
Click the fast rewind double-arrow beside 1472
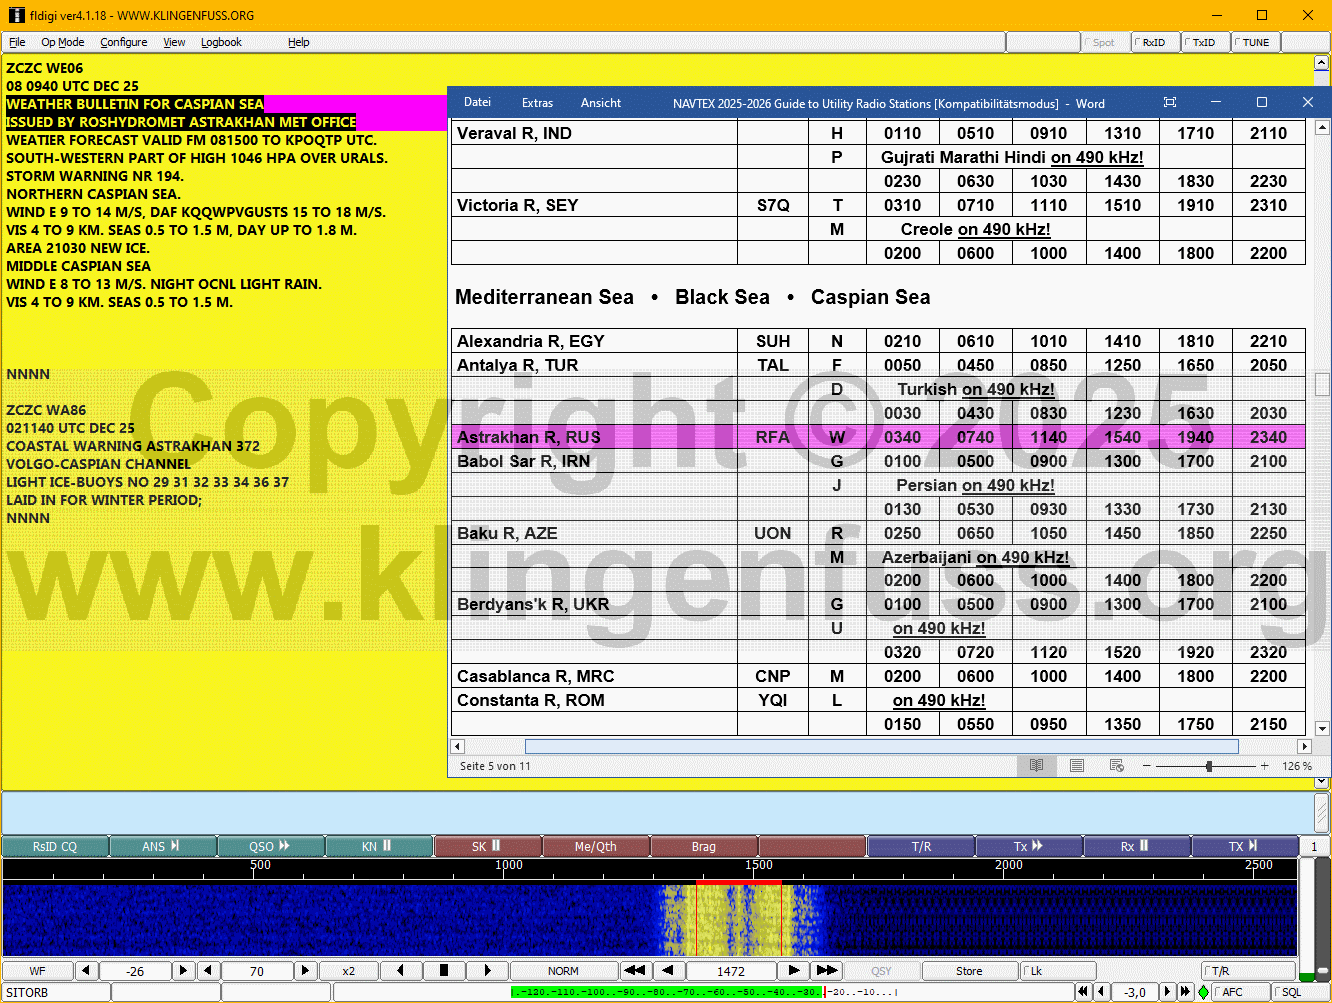pyautogui.click(x=634, y=970)
